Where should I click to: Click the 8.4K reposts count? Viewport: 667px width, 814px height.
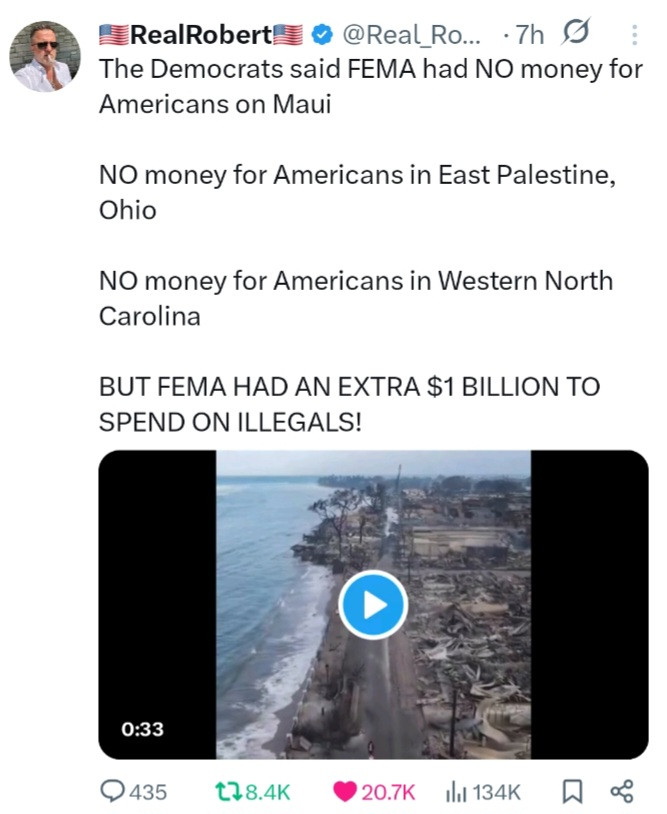268,792
